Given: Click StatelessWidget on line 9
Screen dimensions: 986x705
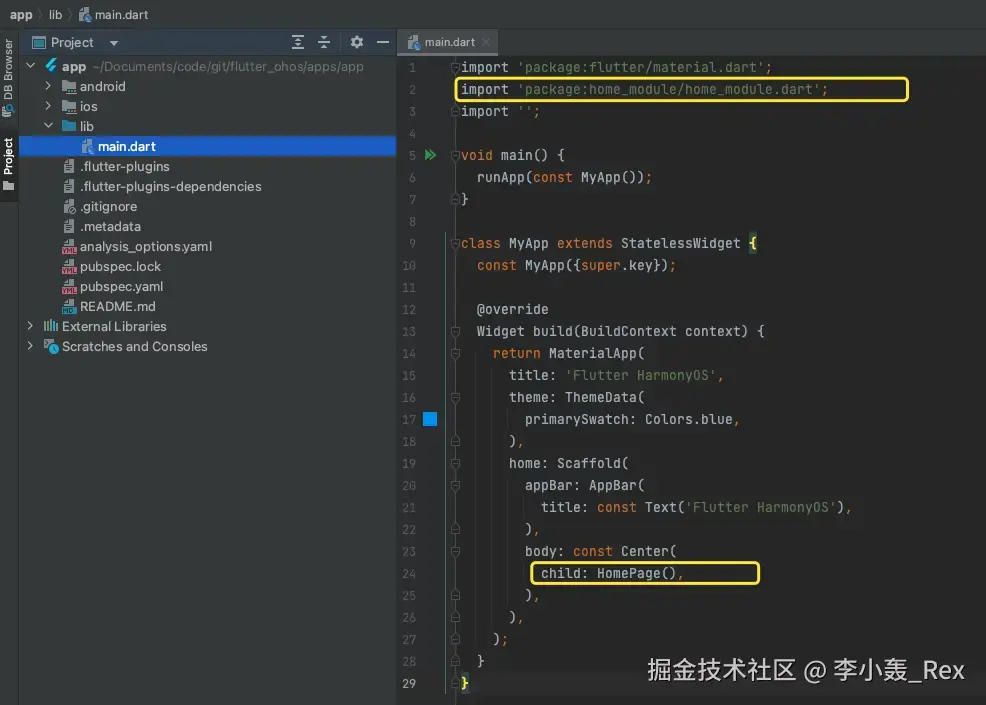Looking at the screenshot, I should [680, 243].
